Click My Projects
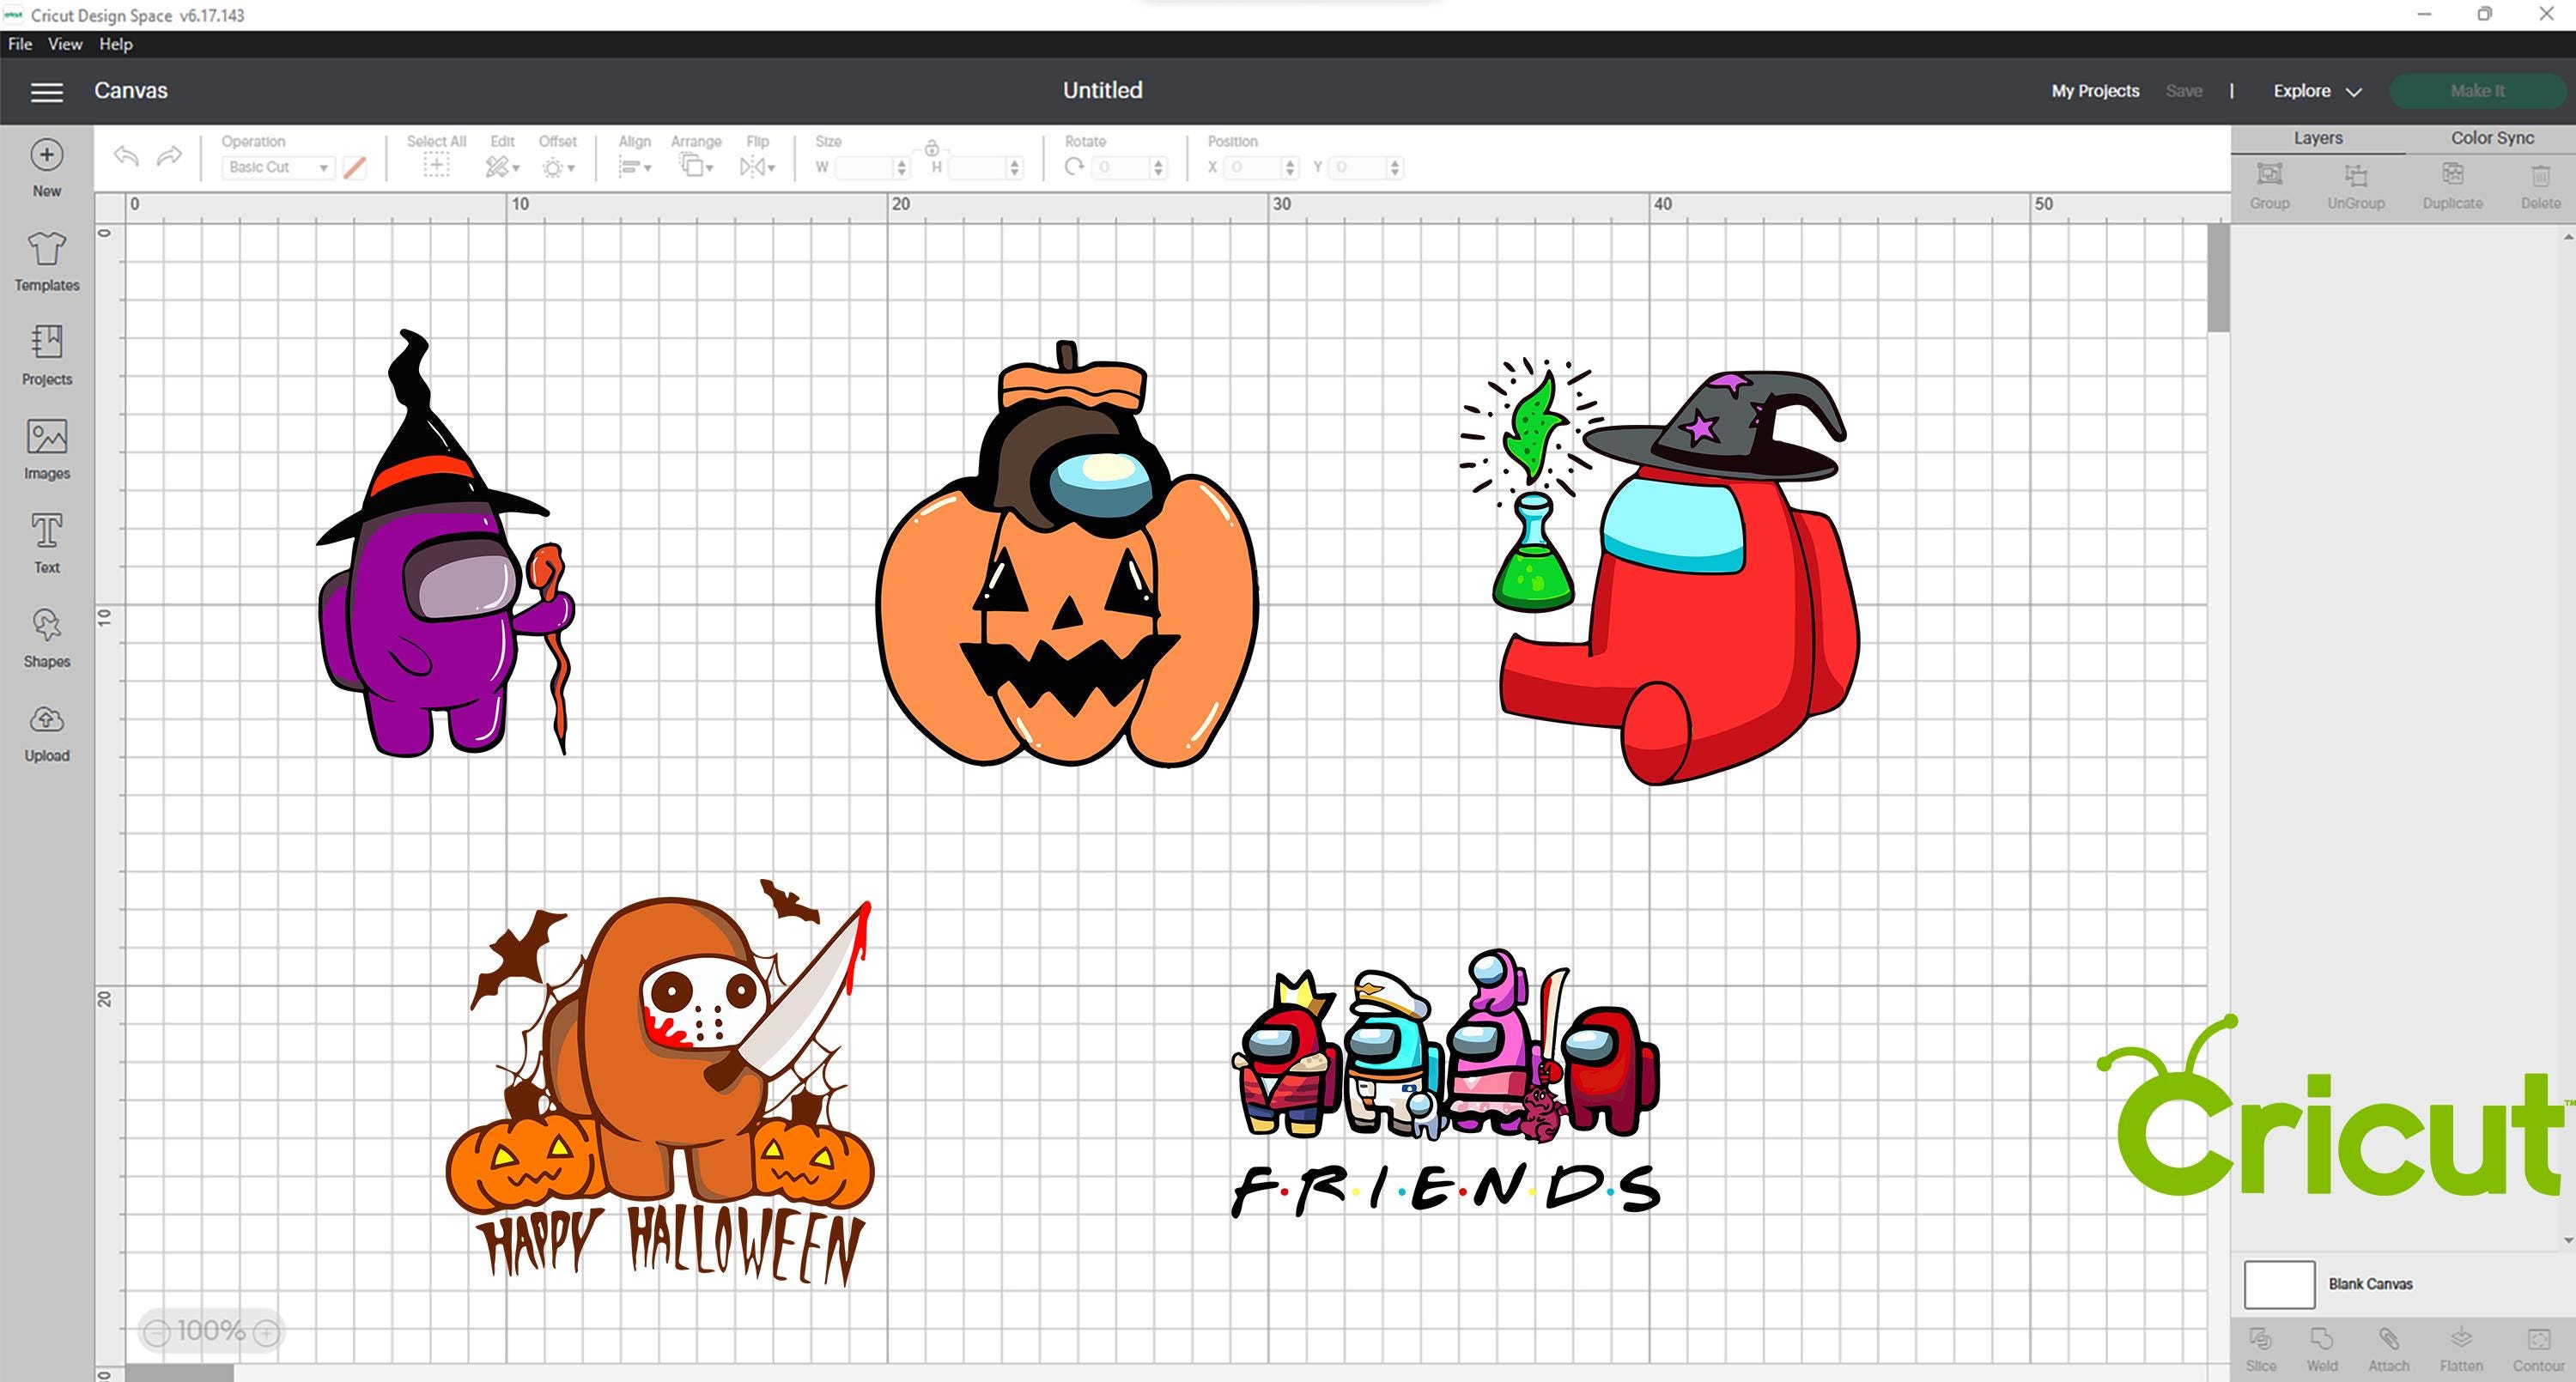The width and height of the screenshot is (2576, 1382). pos(2095,90)
